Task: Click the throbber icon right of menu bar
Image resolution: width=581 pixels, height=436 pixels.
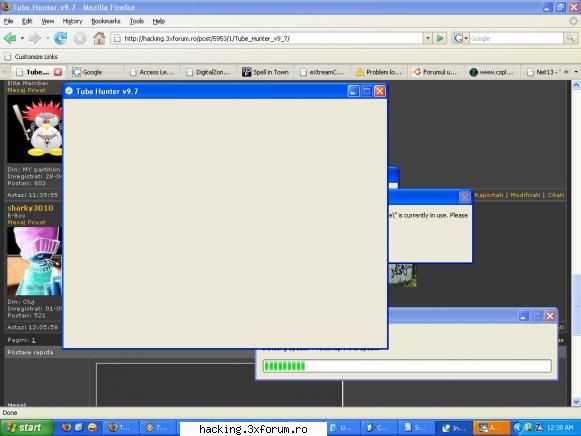Action: [573, 21]
